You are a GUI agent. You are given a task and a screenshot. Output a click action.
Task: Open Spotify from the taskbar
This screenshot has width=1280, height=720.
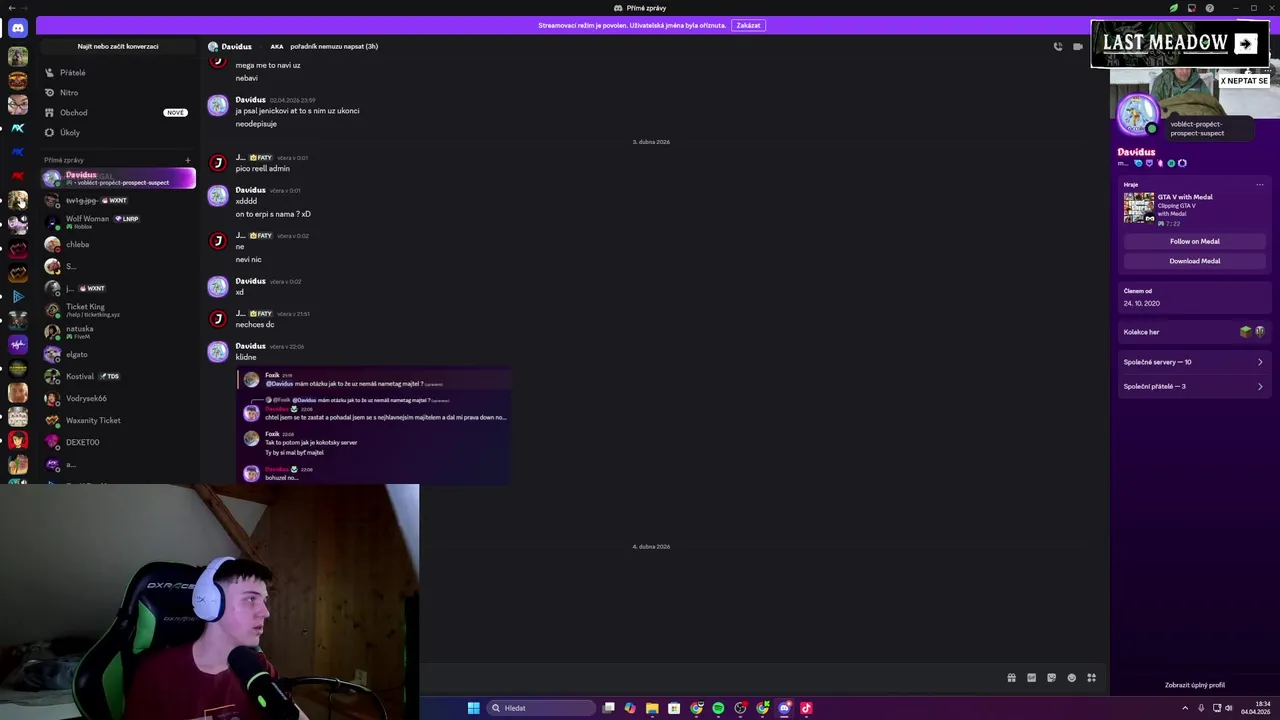click(x=718, y=708)
